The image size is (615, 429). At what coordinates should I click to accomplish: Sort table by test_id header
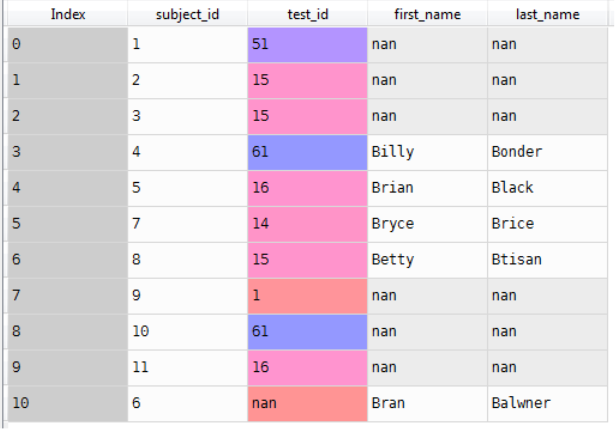click(x=307, y=15)
